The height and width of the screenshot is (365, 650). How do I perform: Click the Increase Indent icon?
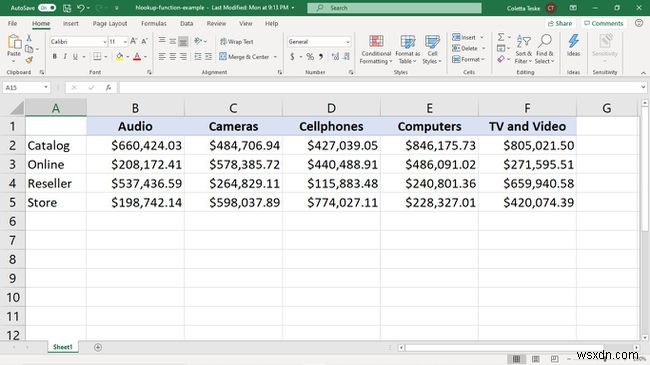click(x=208, y=56)
